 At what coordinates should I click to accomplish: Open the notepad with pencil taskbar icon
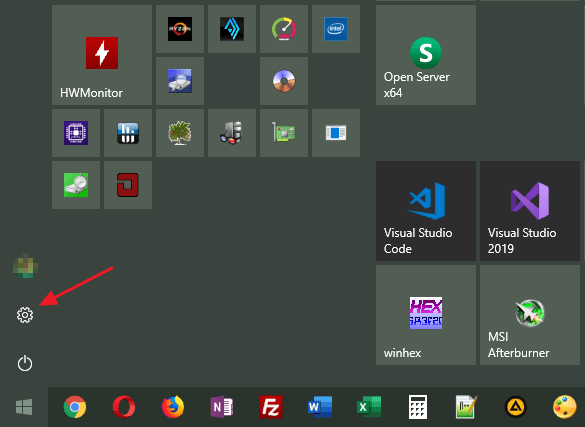tap(467, 407)
